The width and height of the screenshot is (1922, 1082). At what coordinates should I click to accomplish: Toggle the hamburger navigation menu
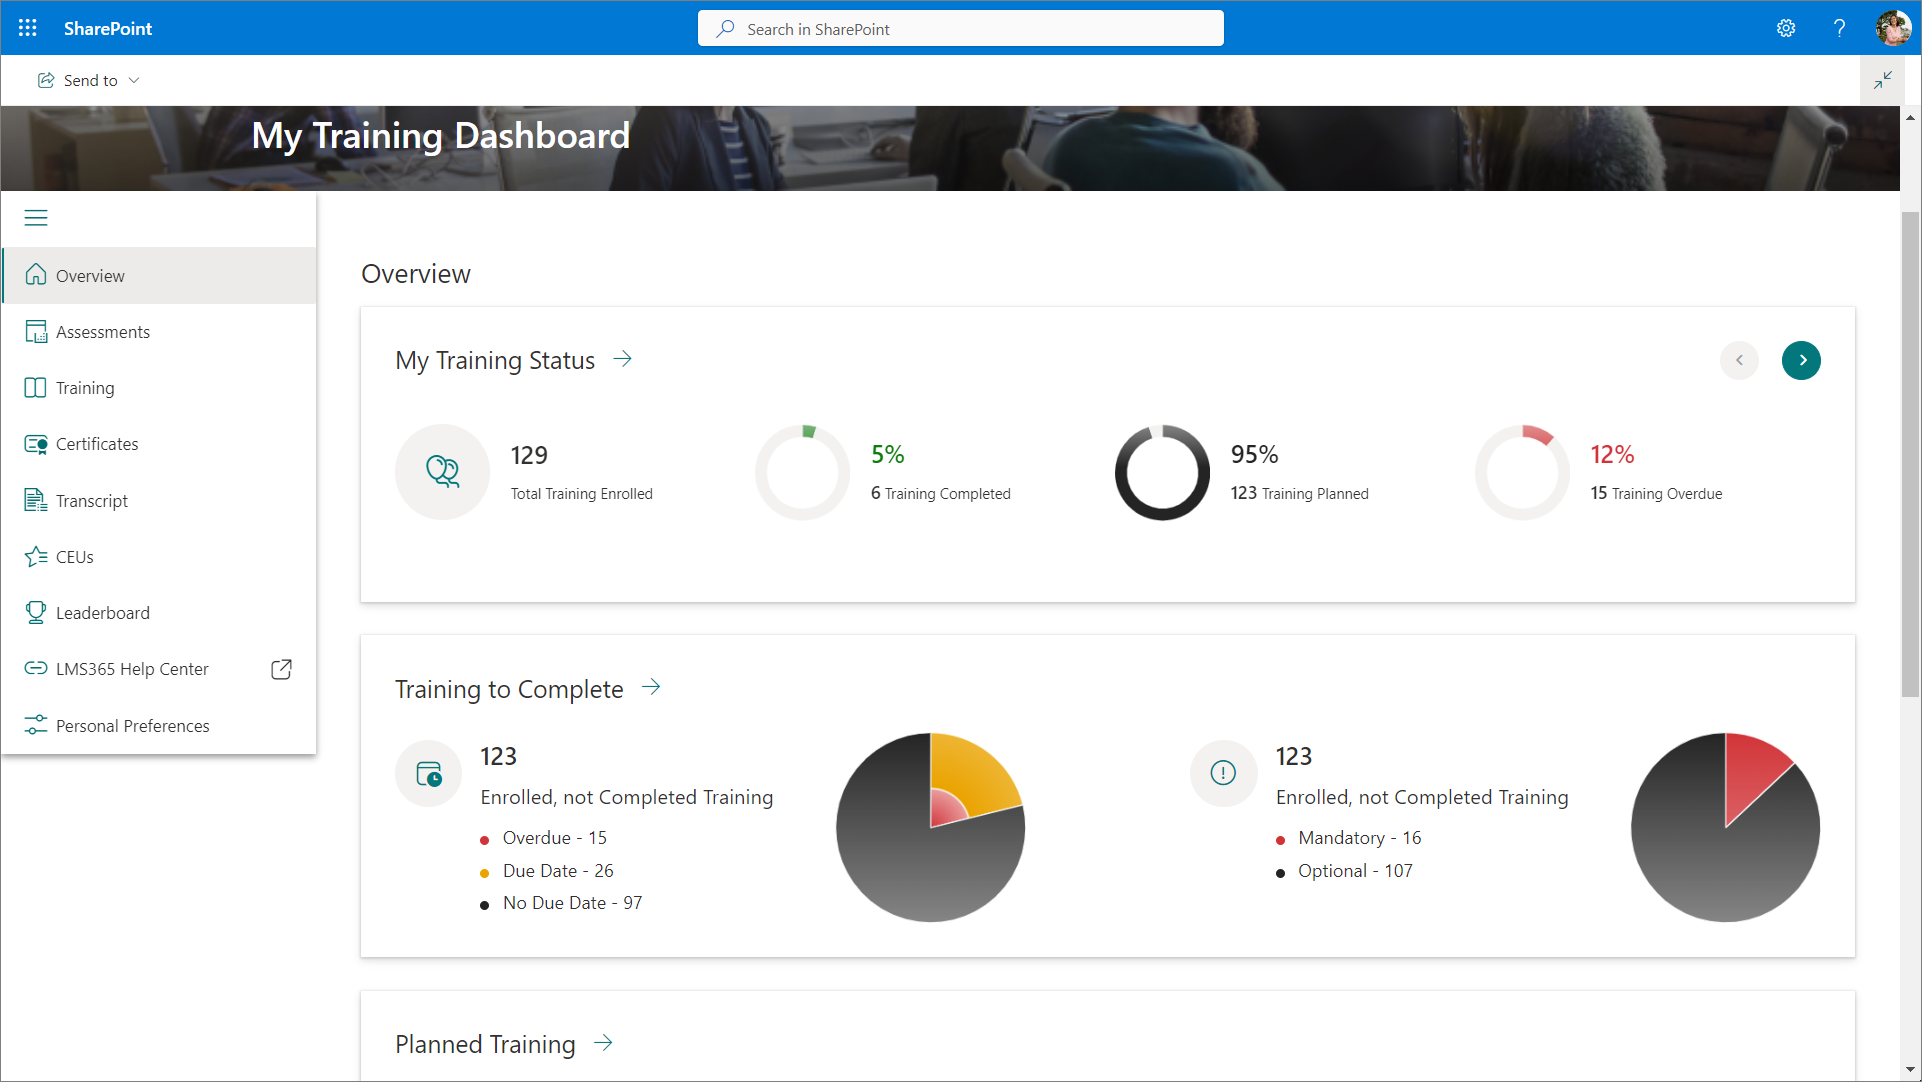(x=36, y=218)
